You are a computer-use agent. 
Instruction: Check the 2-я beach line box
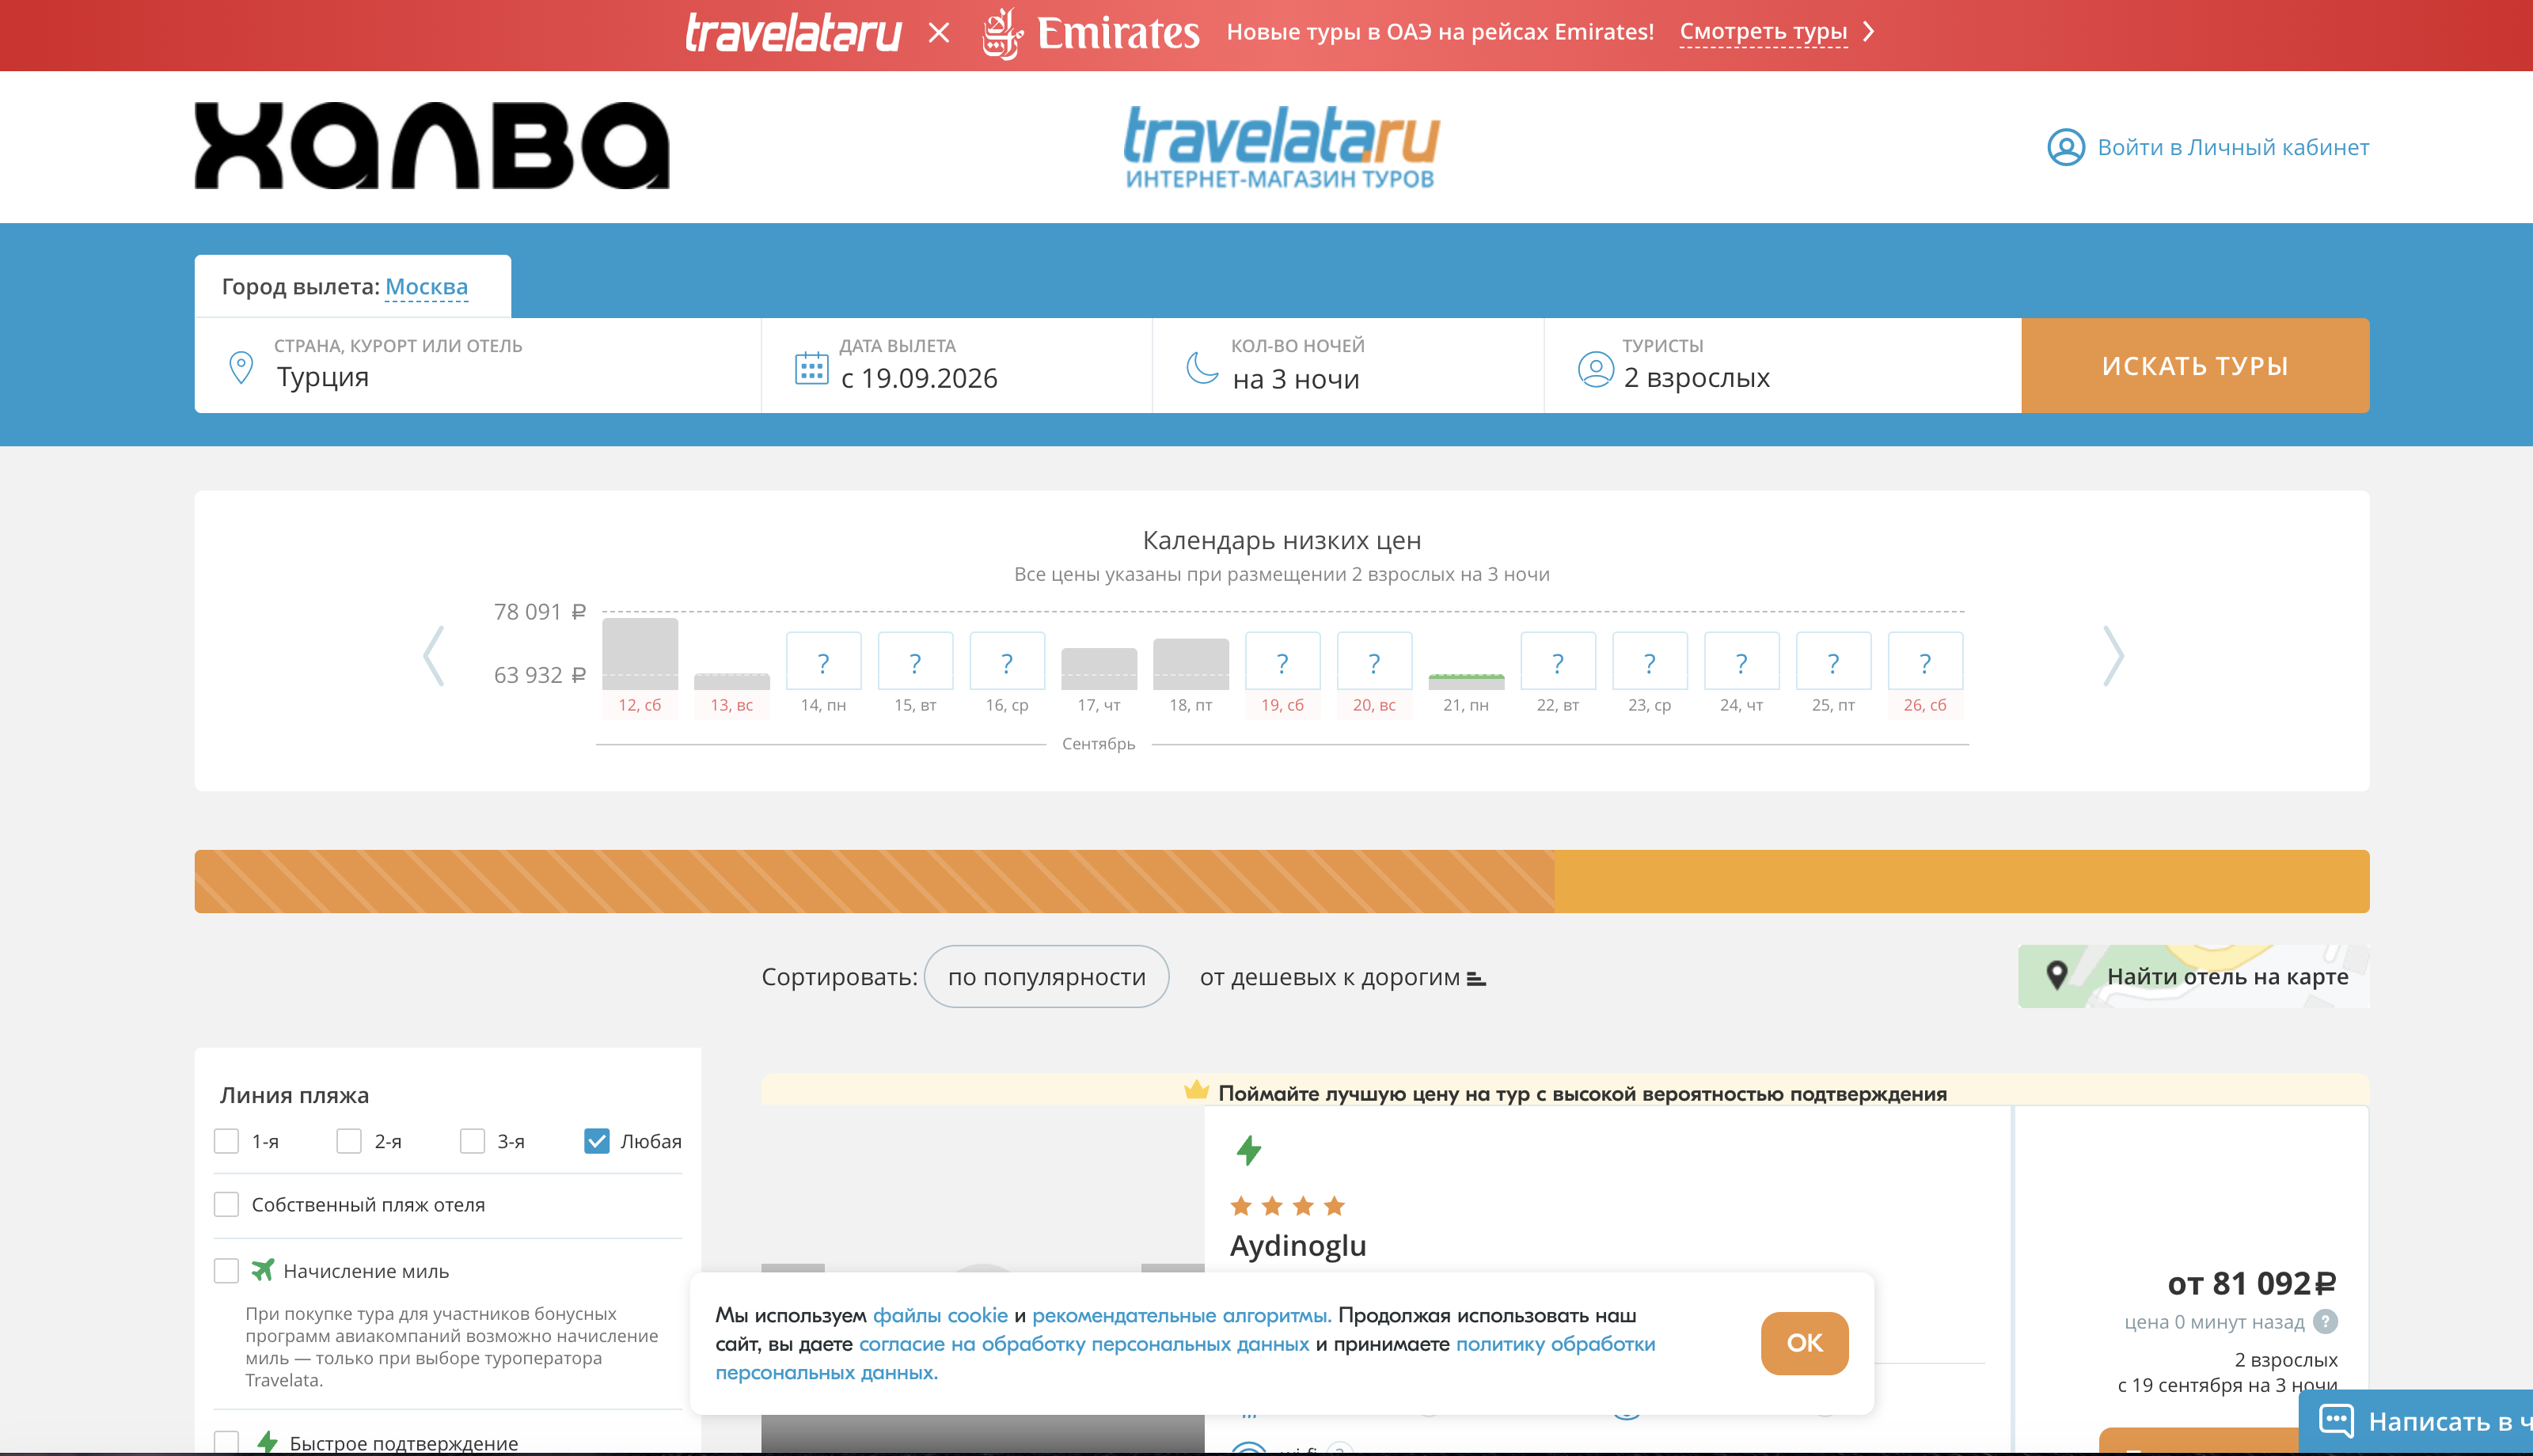tap(349, 1141)
